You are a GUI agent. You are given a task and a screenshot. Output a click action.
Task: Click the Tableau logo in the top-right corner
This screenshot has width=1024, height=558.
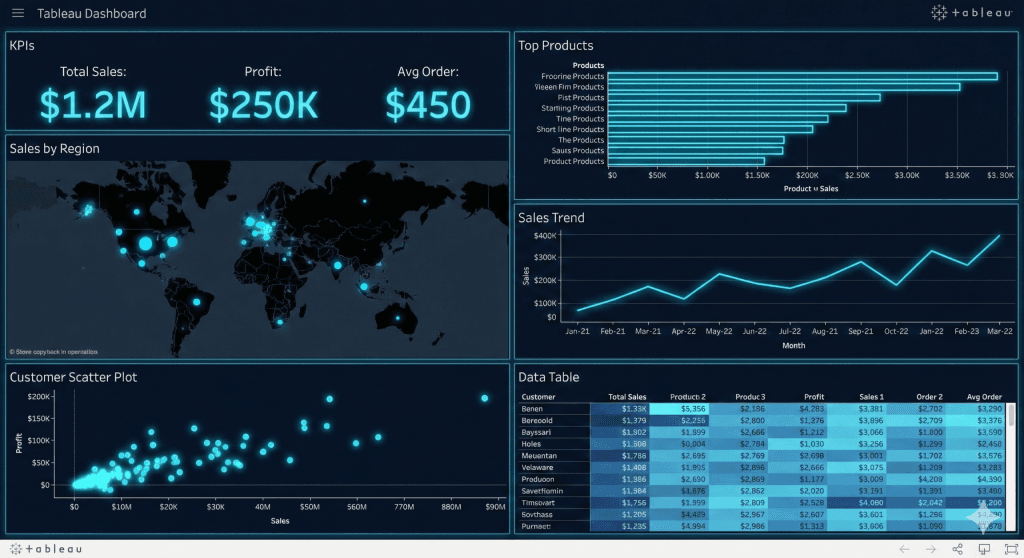(x=972, y=13)
